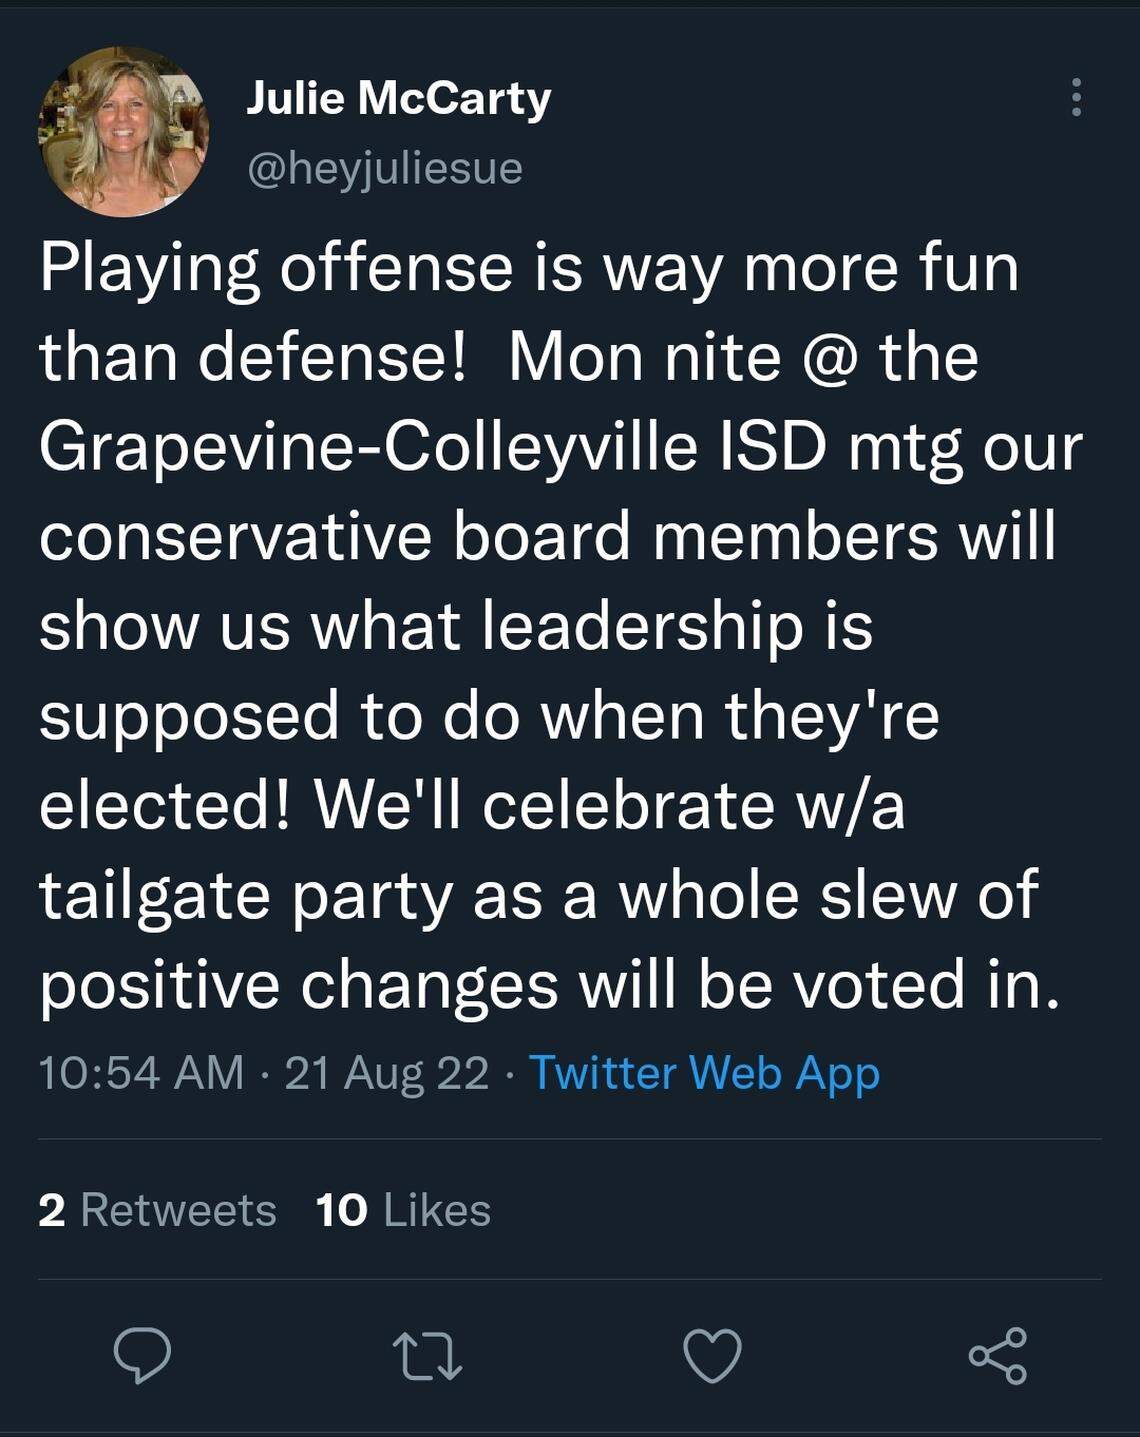Click the 10:54 AM timestamp
This screenshot has height=1437, width=1140.
[x=141, y=1072]
